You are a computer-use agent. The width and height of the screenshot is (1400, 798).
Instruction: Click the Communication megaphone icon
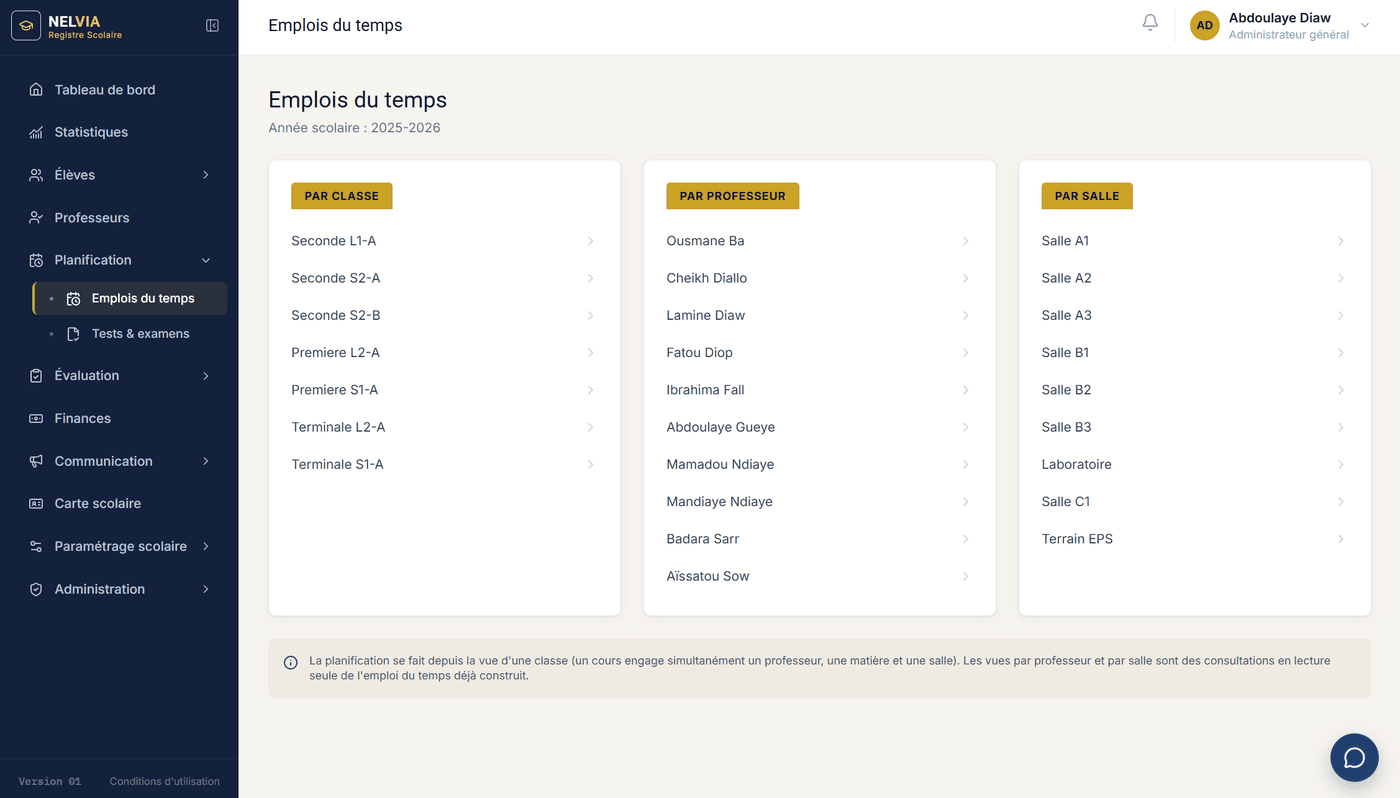[x=36, y=461]
